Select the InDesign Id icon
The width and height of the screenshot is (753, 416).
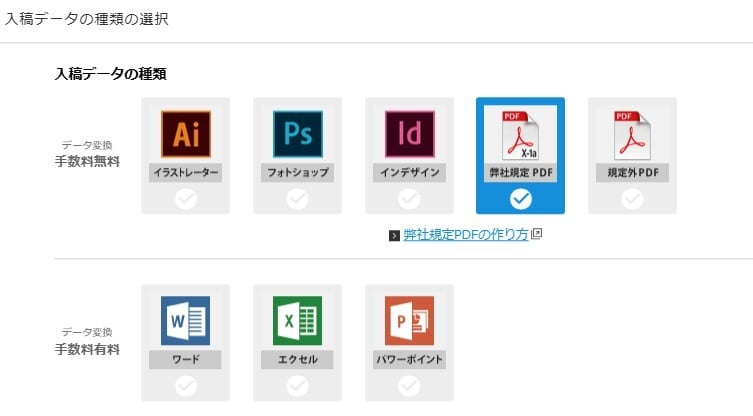tap(410, 134)
